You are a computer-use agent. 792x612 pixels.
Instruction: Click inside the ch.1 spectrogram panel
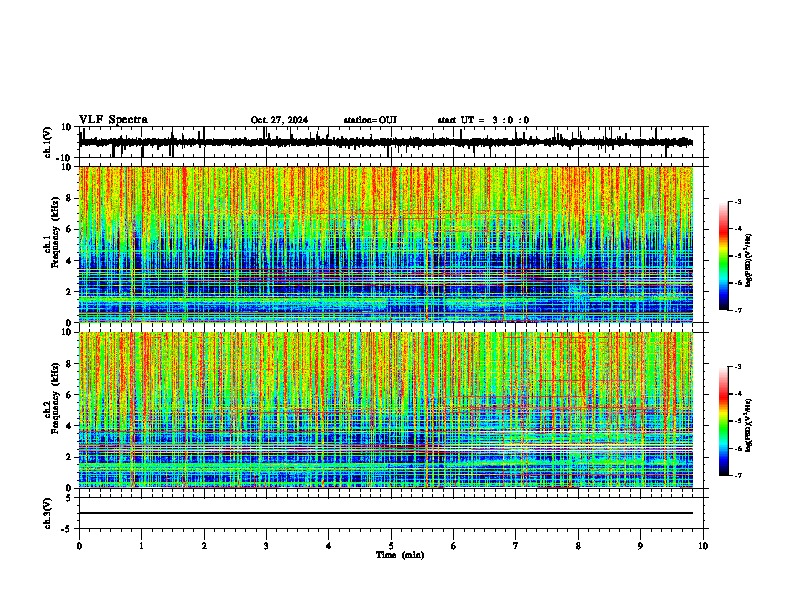point(385,244)
